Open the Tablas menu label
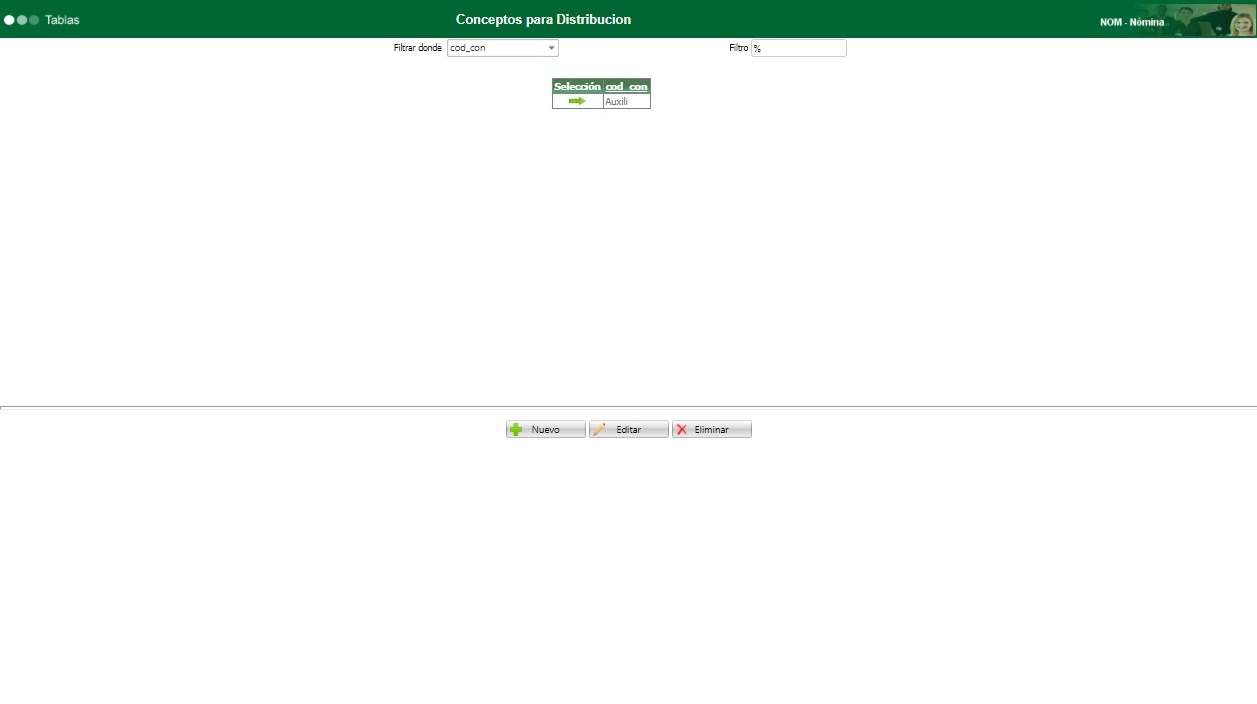Screen dimensions: 1257x704 pyautogui.click(x=62, y=20)
